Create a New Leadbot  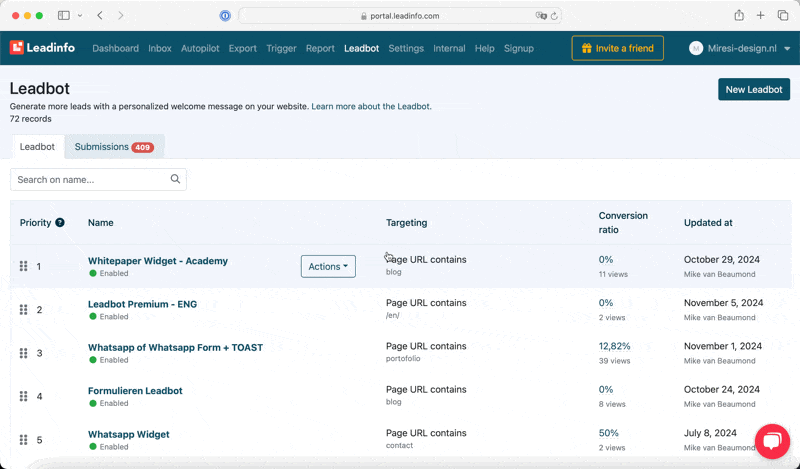[x=754, y=89]
